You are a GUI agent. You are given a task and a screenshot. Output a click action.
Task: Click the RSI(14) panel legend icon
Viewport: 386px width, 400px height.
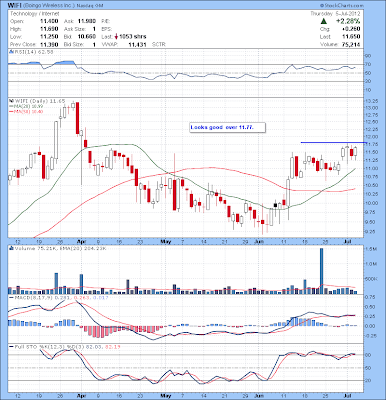click(11, 52)
